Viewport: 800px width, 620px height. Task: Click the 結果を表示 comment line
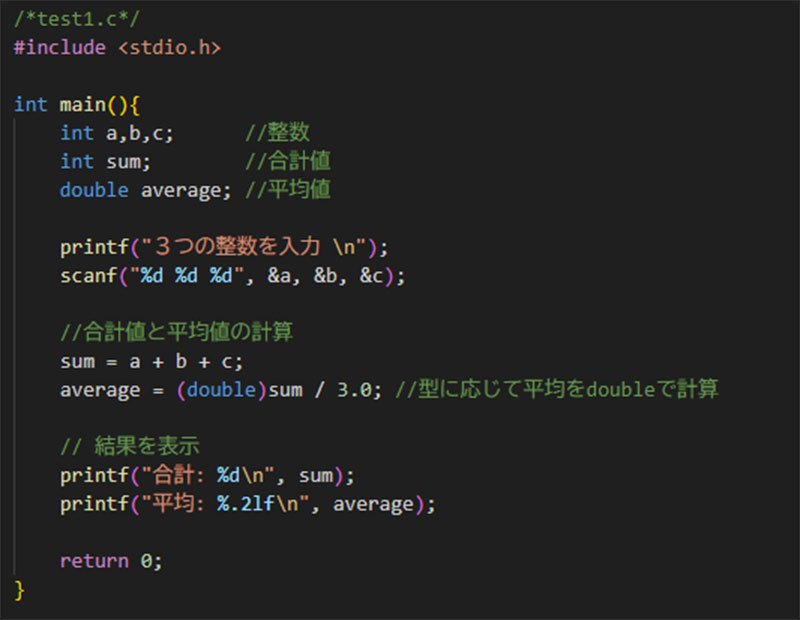130,447
